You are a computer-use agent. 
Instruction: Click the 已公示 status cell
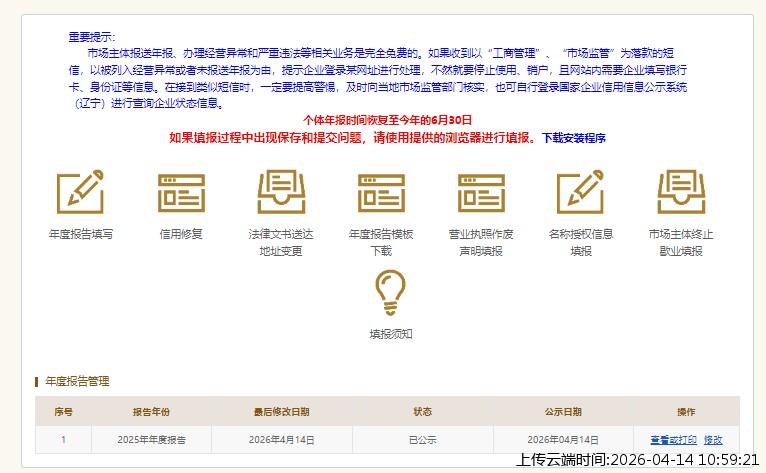pyautogui.click(x=423, y=440)
